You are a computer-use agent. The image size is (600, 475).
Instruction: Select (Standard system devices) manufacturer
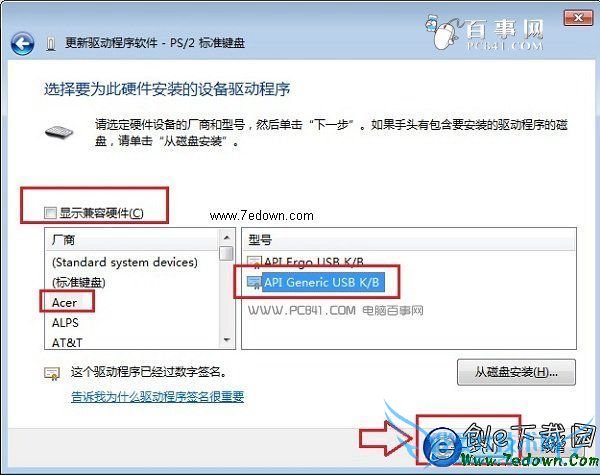tap(125, 263)
